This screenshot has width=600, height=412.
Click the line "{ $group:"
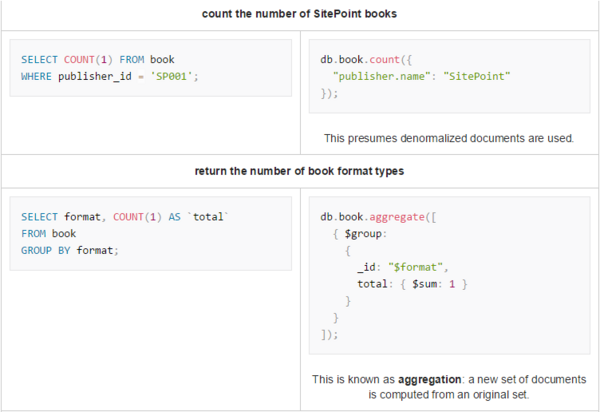360,234
